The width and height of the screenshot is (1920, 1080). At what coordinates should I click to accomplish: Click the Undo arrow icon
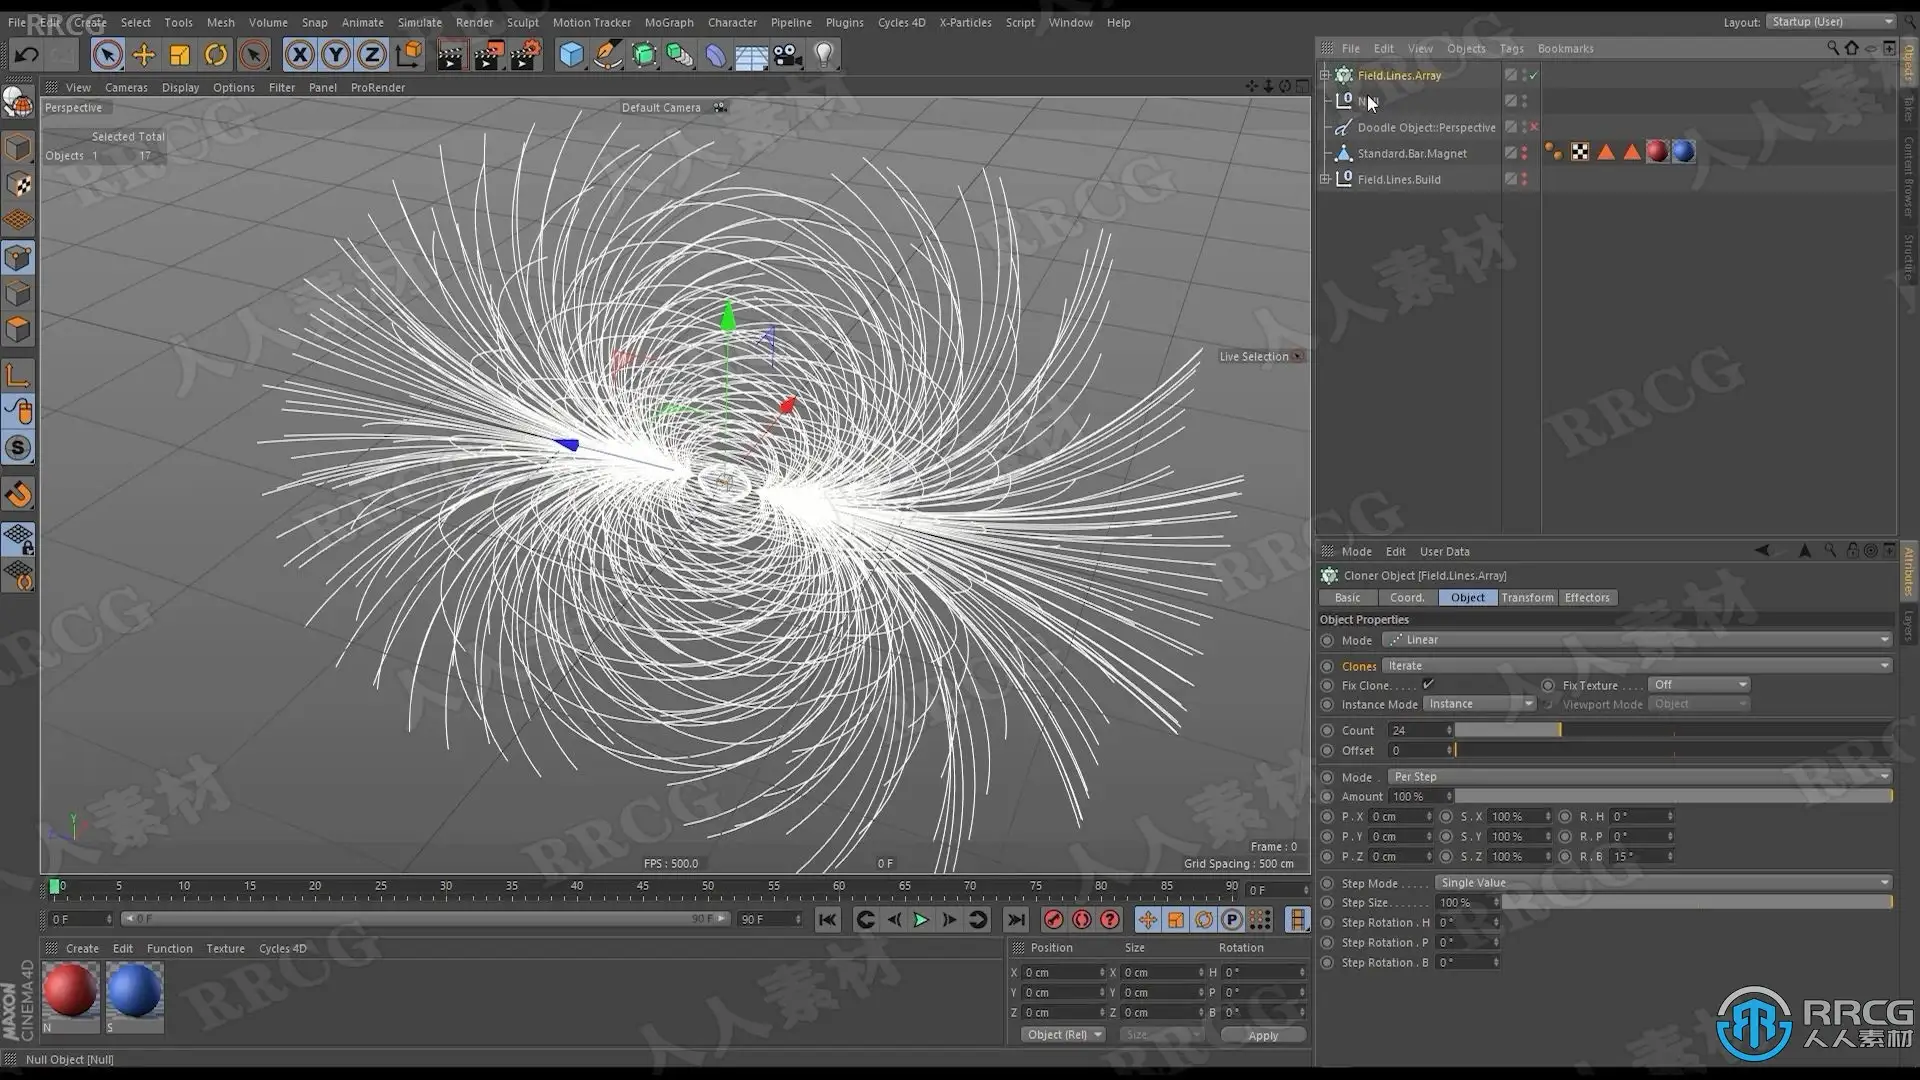[27, 55]
